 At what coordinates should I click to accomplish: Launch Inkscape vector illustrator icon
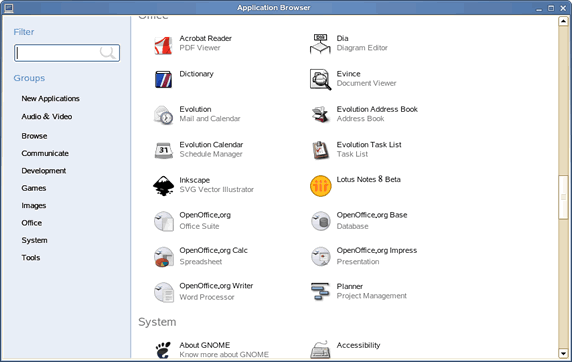(163, 186)
